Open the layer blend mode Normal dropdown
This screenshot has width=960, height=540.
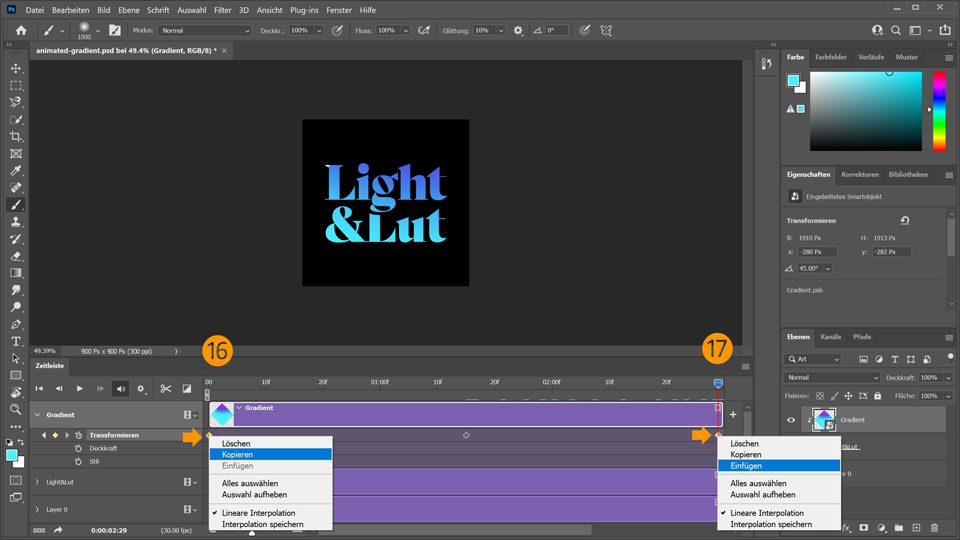pos(833,377)
